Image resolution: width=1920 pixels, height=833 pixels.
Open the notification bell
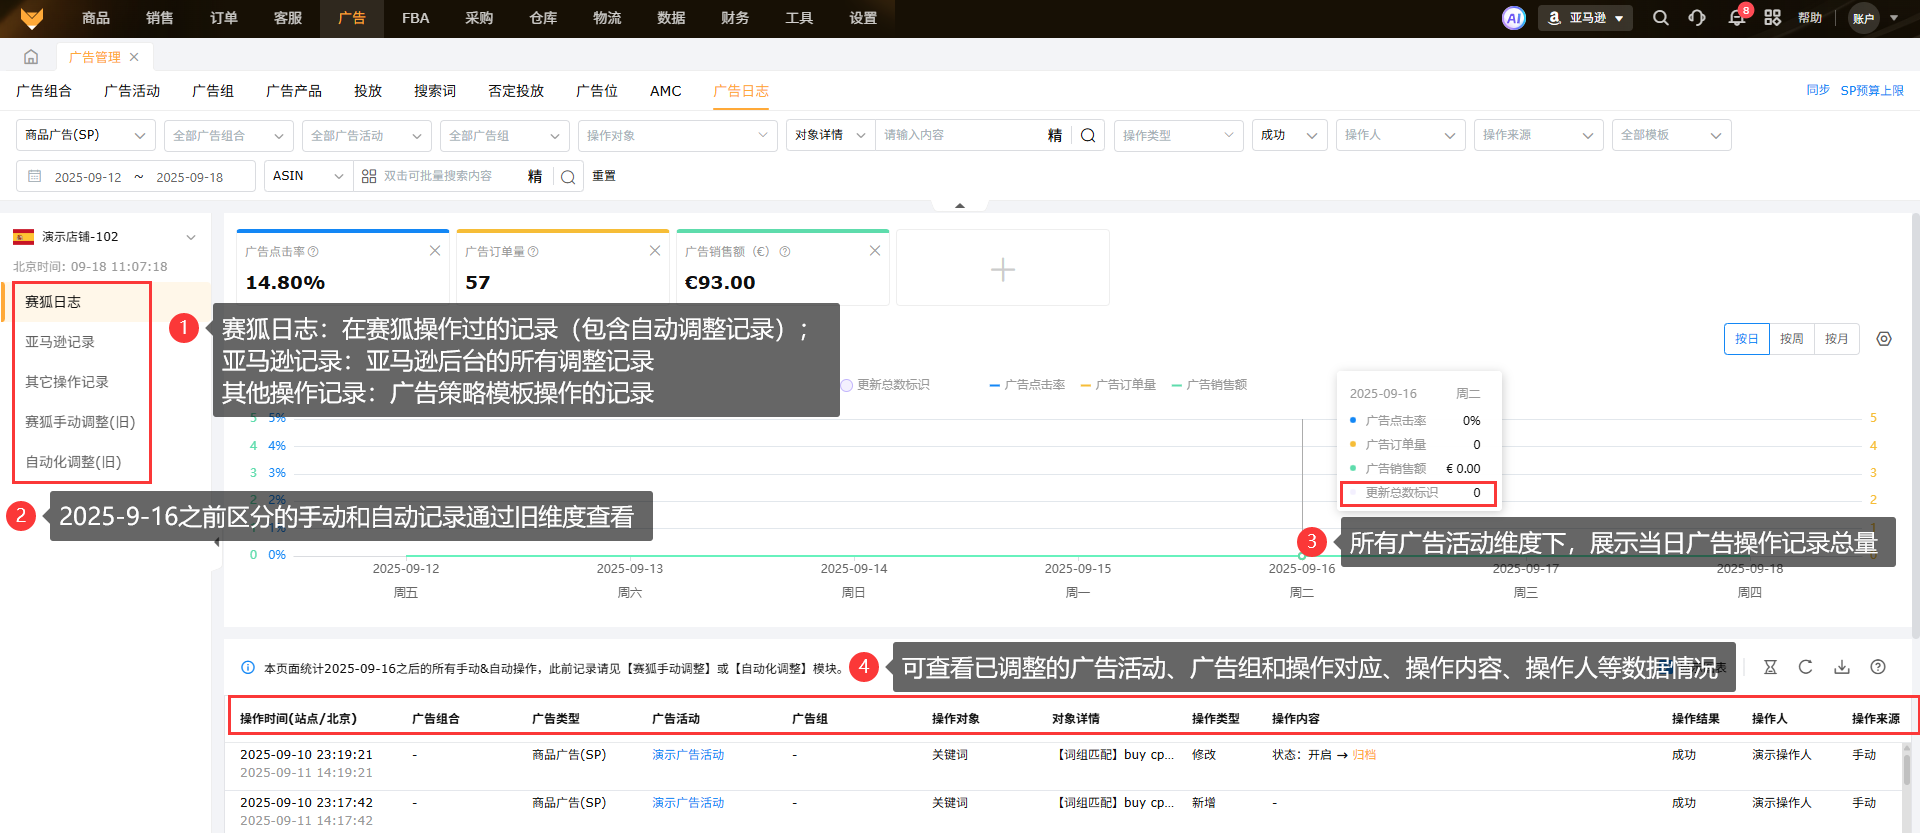point(1736,18)
